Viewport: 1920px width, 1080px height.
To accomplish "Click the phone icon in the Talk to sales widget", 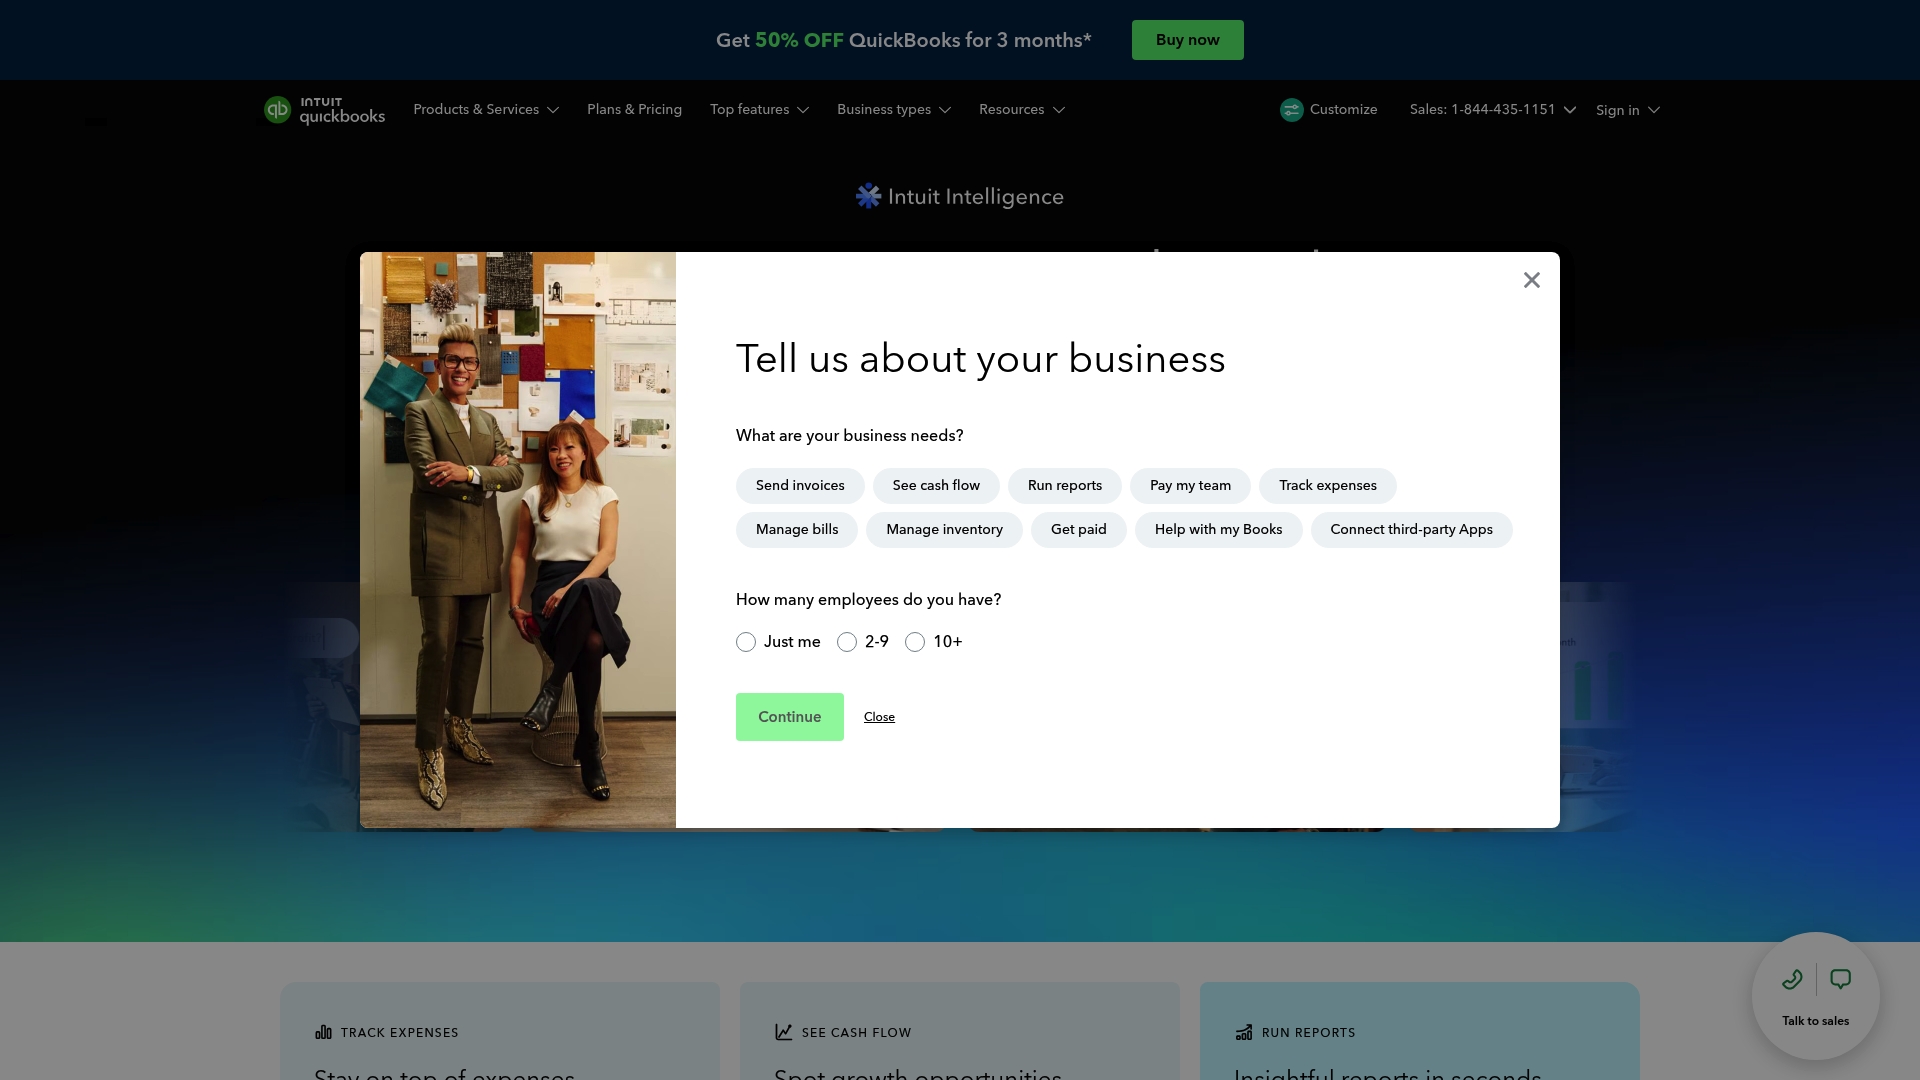I will coord(1792,979).
